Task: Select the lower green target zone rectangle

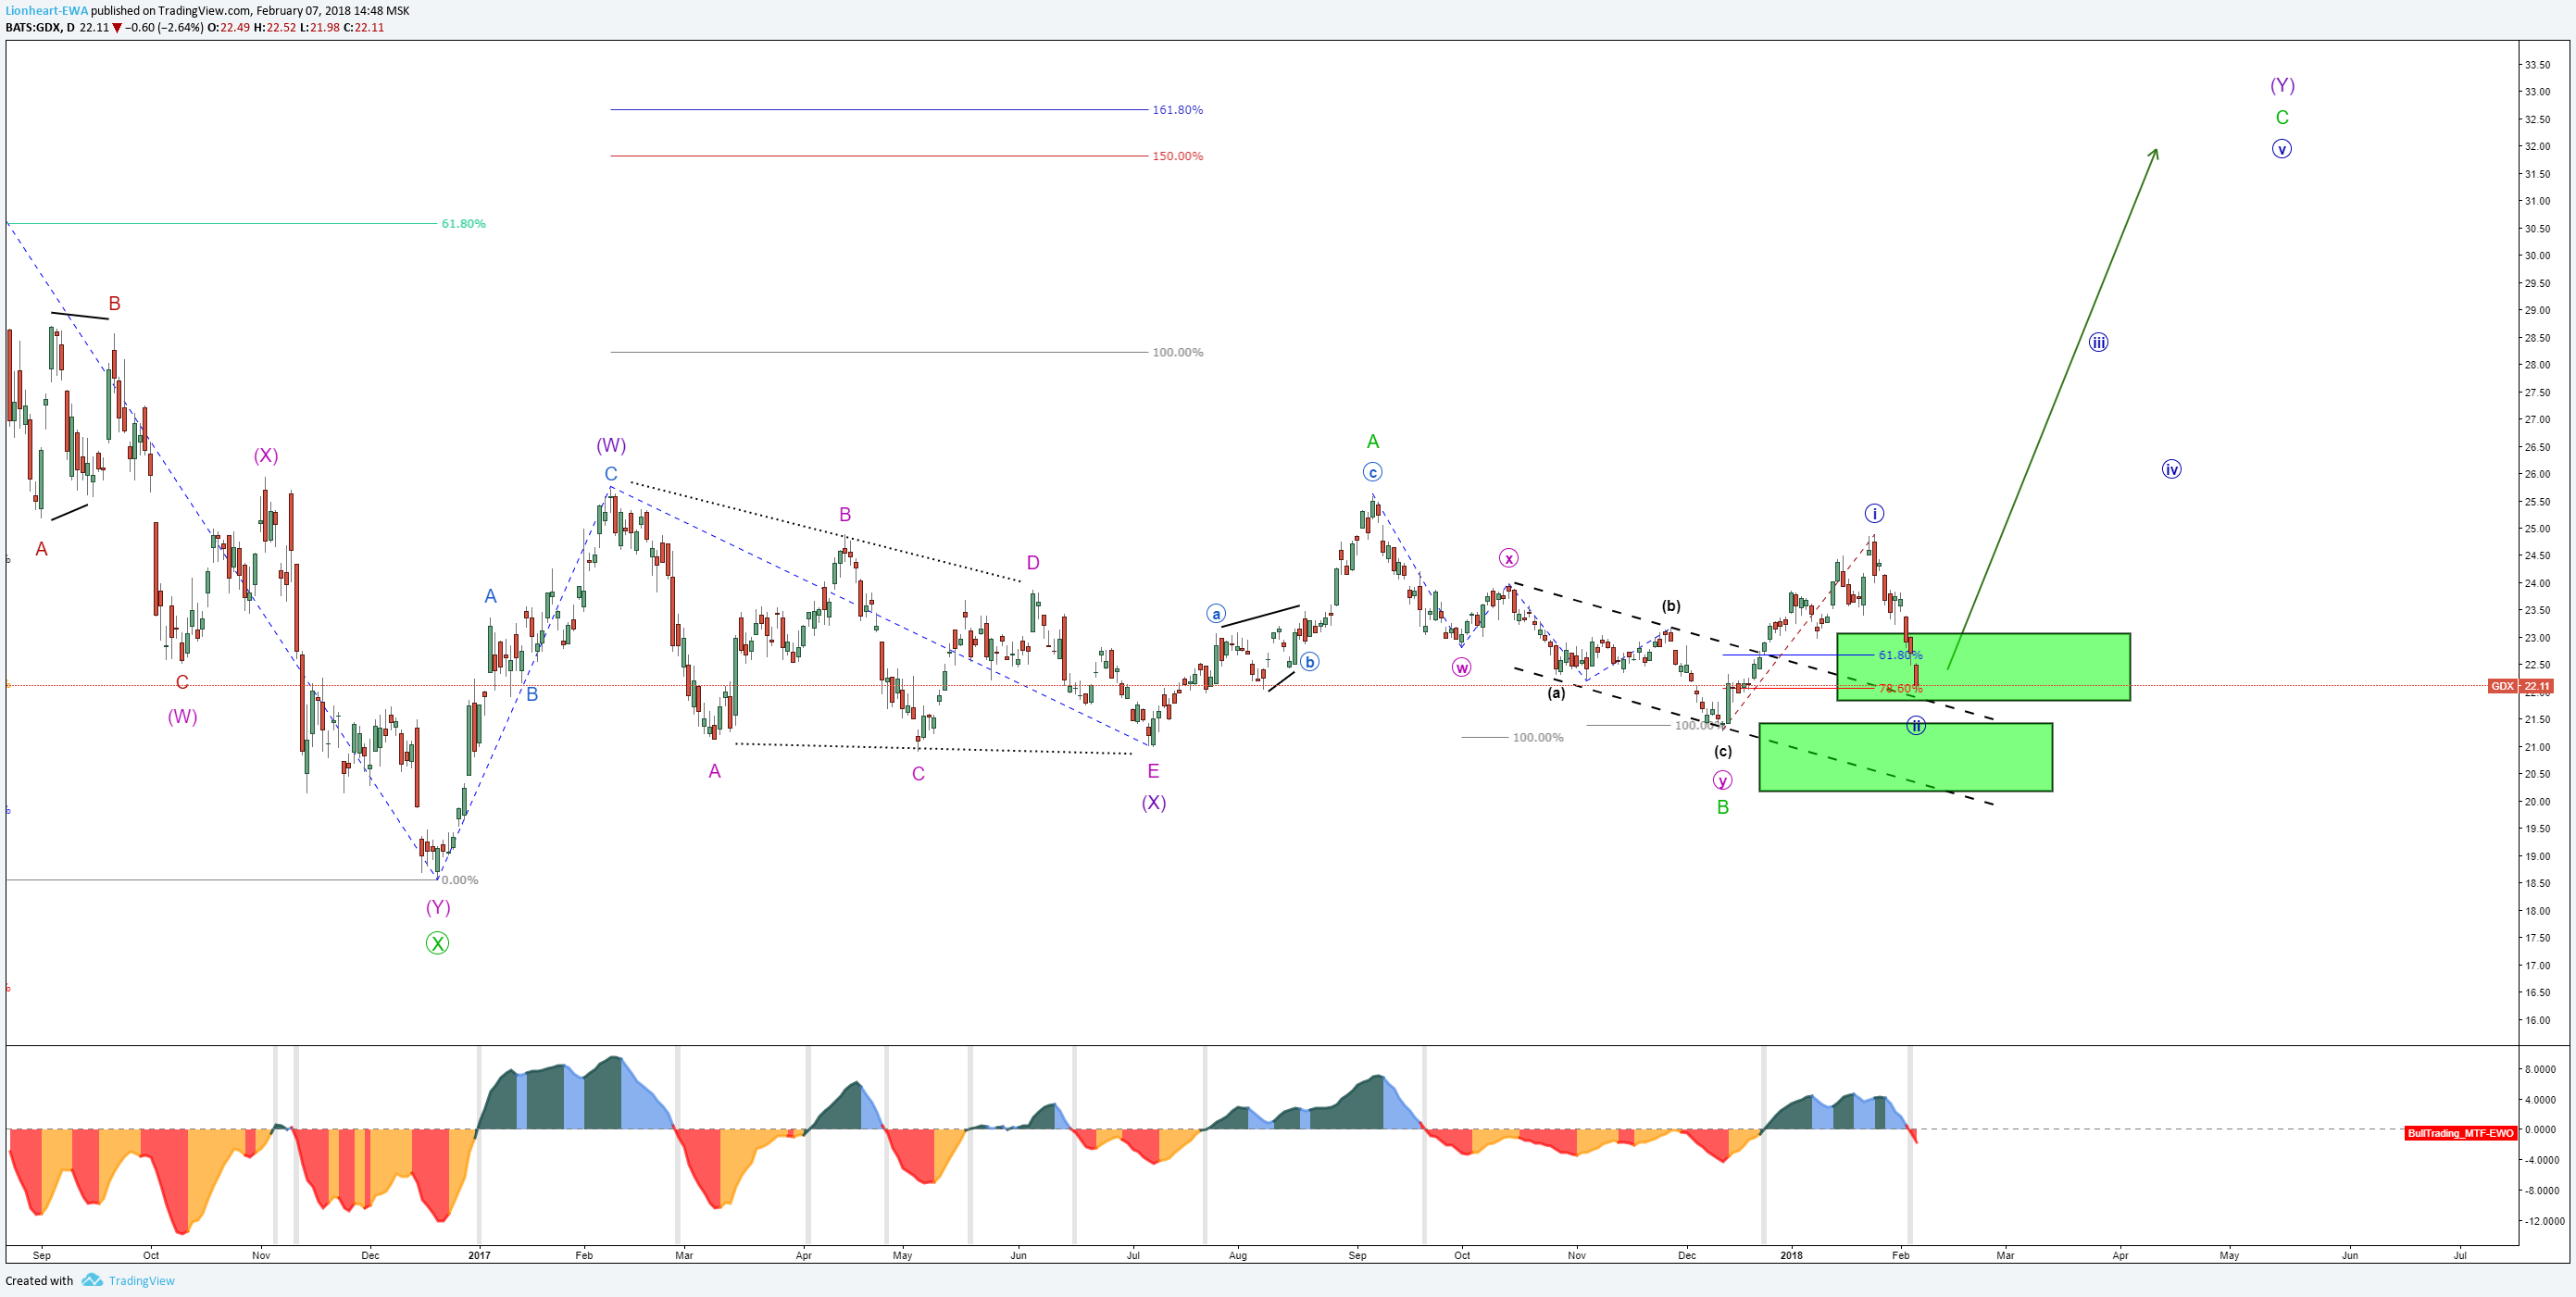Action: pos(1905,758)
